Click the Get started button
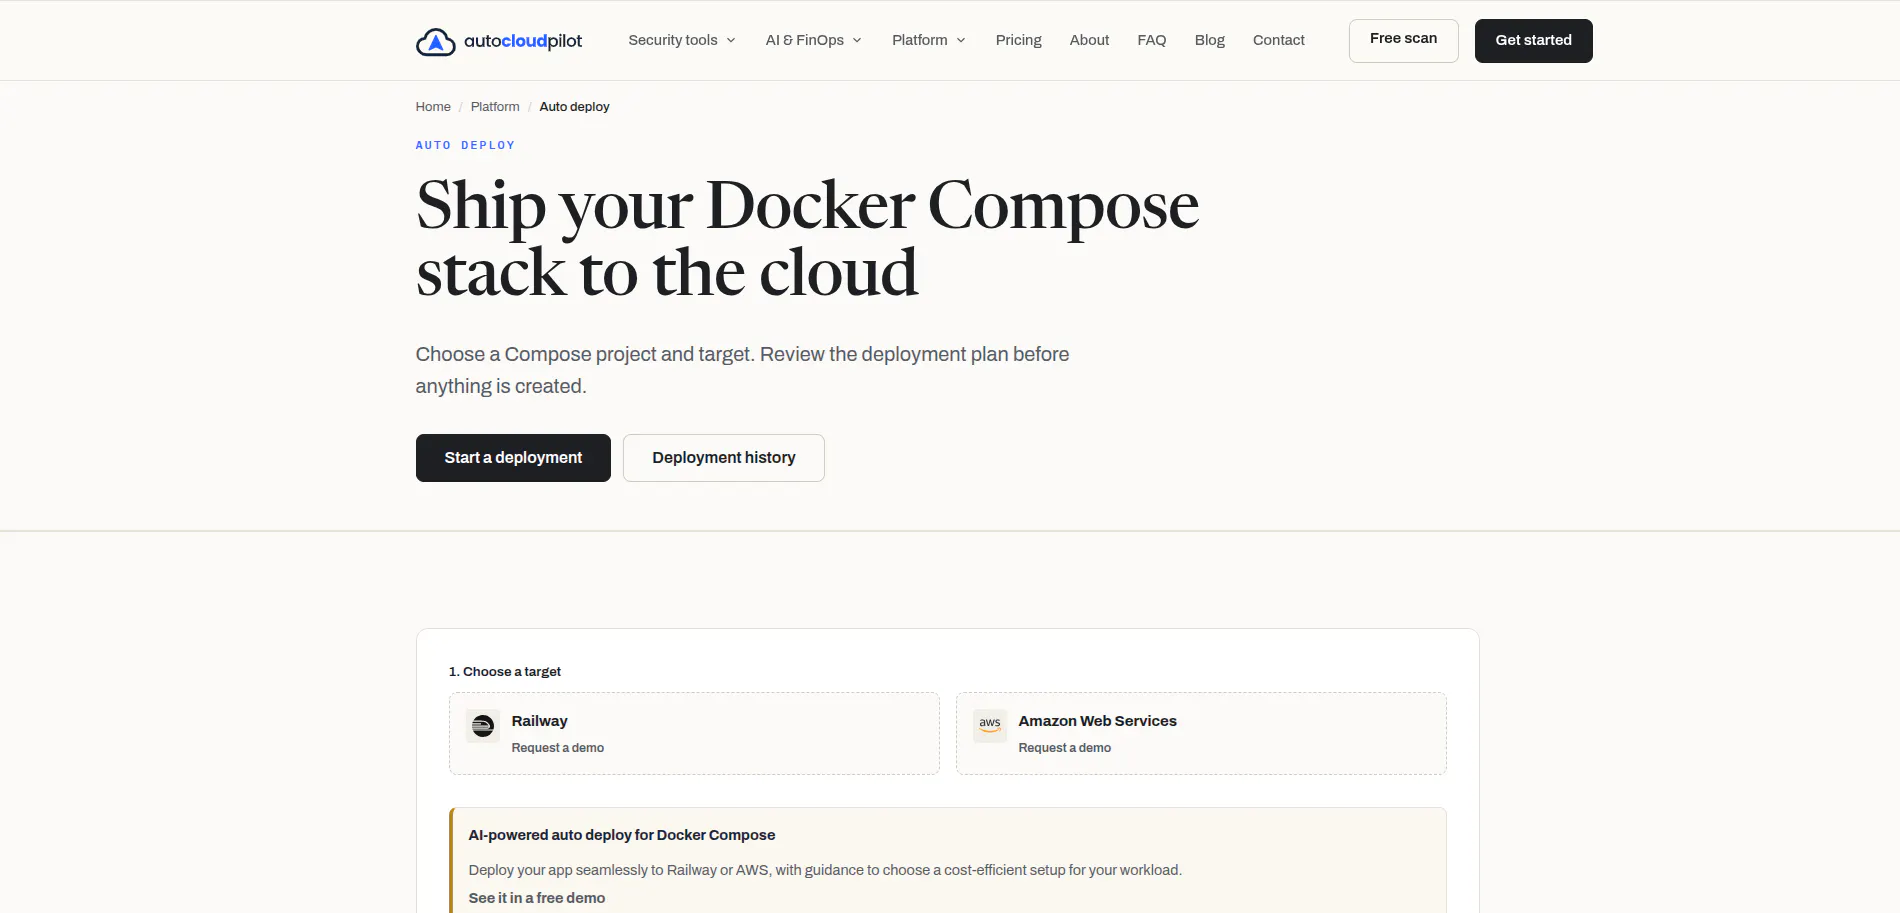1900x913 pixels. (x=1533, y=41)
